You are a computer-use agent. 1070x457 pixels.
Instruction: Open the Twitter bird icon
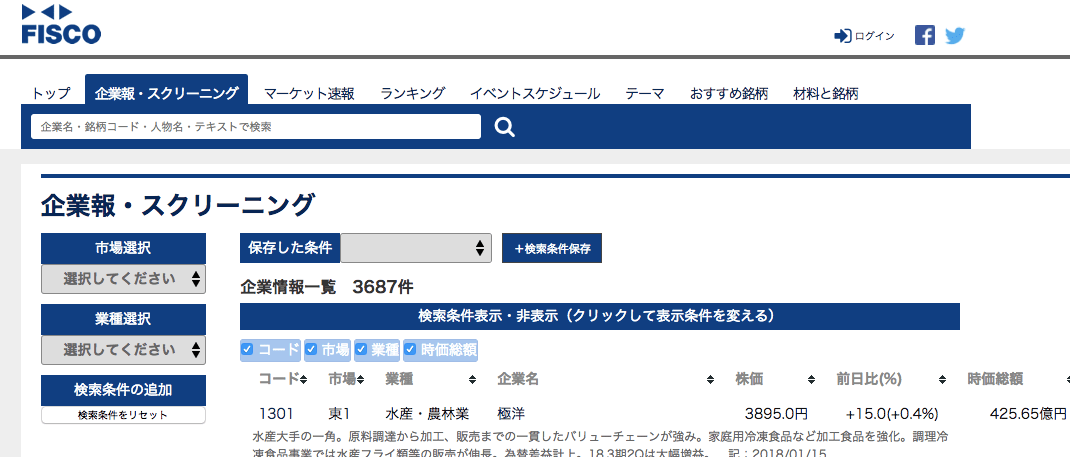(955, 36)
